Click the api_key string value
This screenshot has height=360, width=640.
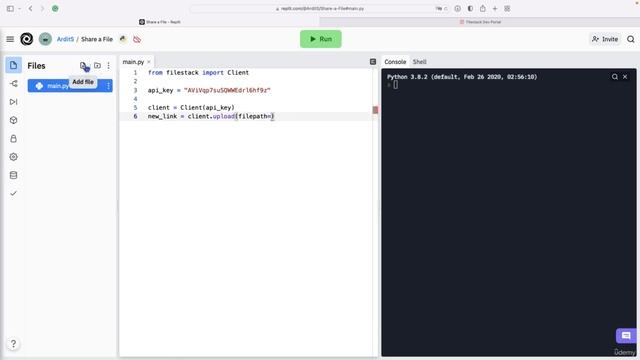(227, 90)
